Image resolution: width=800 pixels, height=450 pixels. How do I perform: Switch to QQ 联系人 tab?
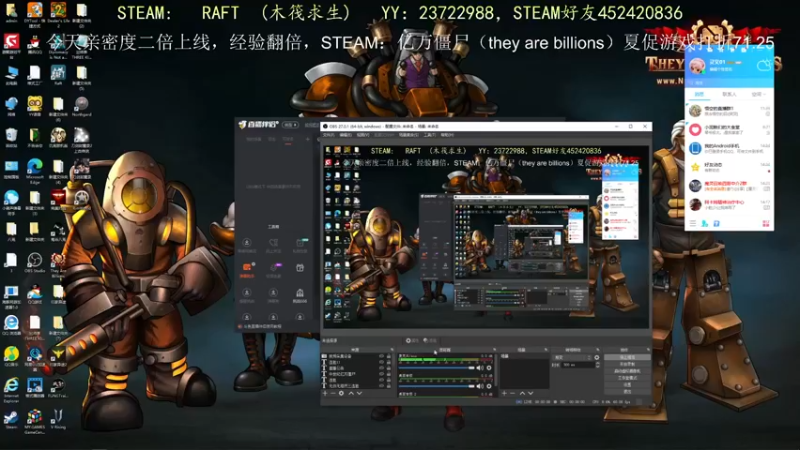pyautogui.click(x=729, y=94)
